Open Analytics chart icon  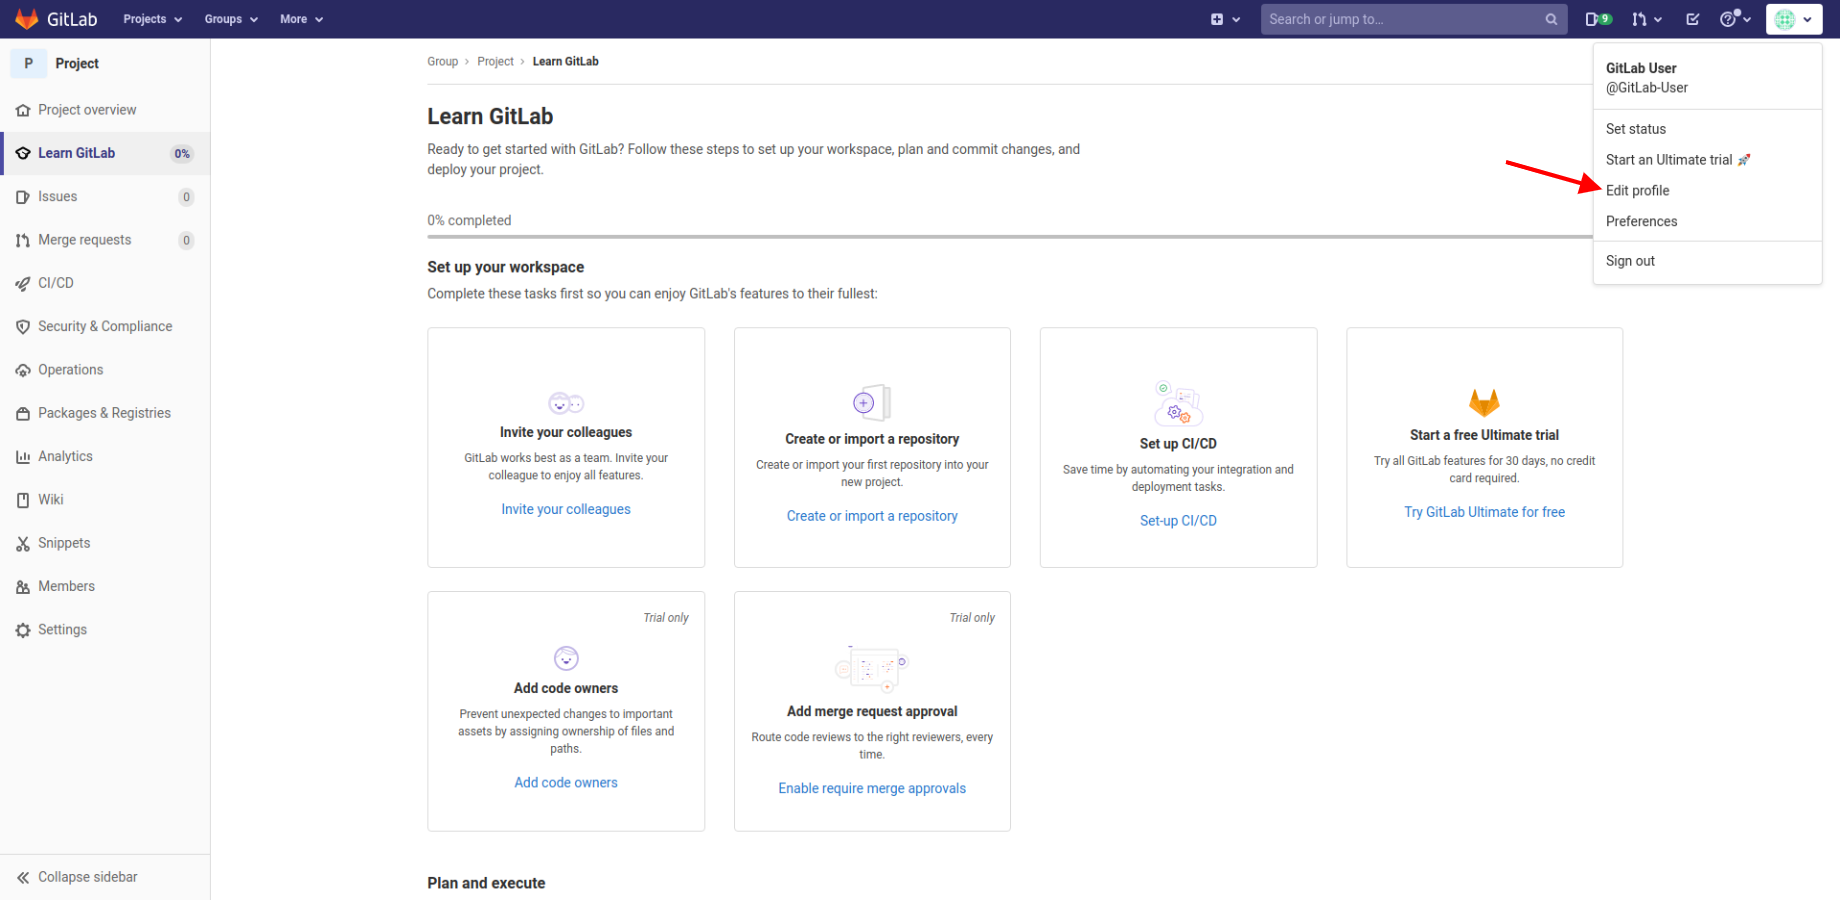(23, 457)
